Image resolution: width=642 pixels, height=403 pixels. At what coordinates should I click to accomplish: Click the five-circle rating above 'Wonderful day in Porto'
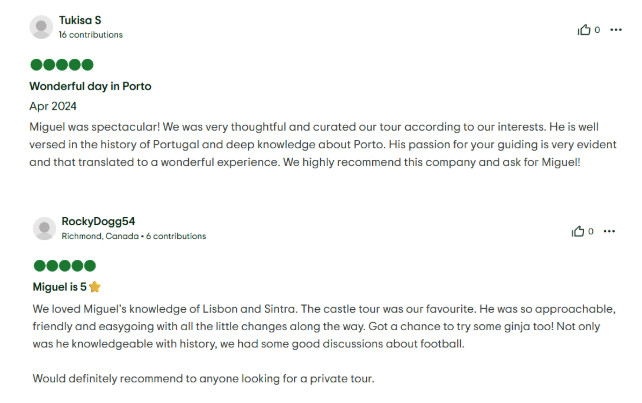point(64,65)
